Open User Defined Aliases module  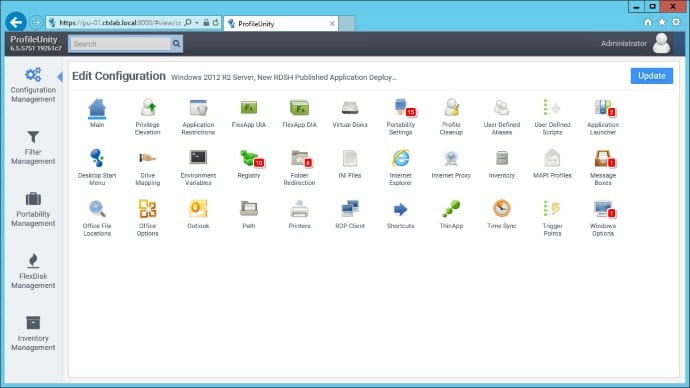[x=502, y=117]
